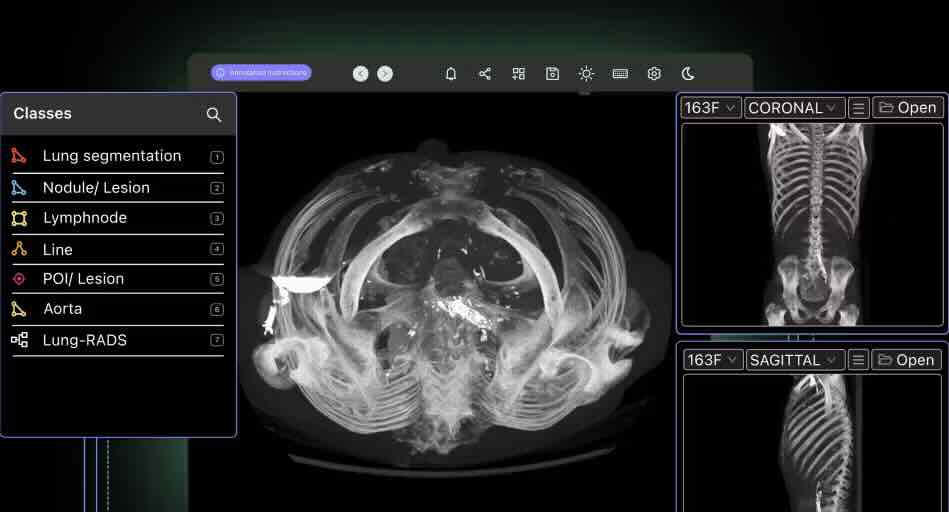The image size is (949, 512).
Task: Open the coronal panel hamburger menu
Action: 858,108
